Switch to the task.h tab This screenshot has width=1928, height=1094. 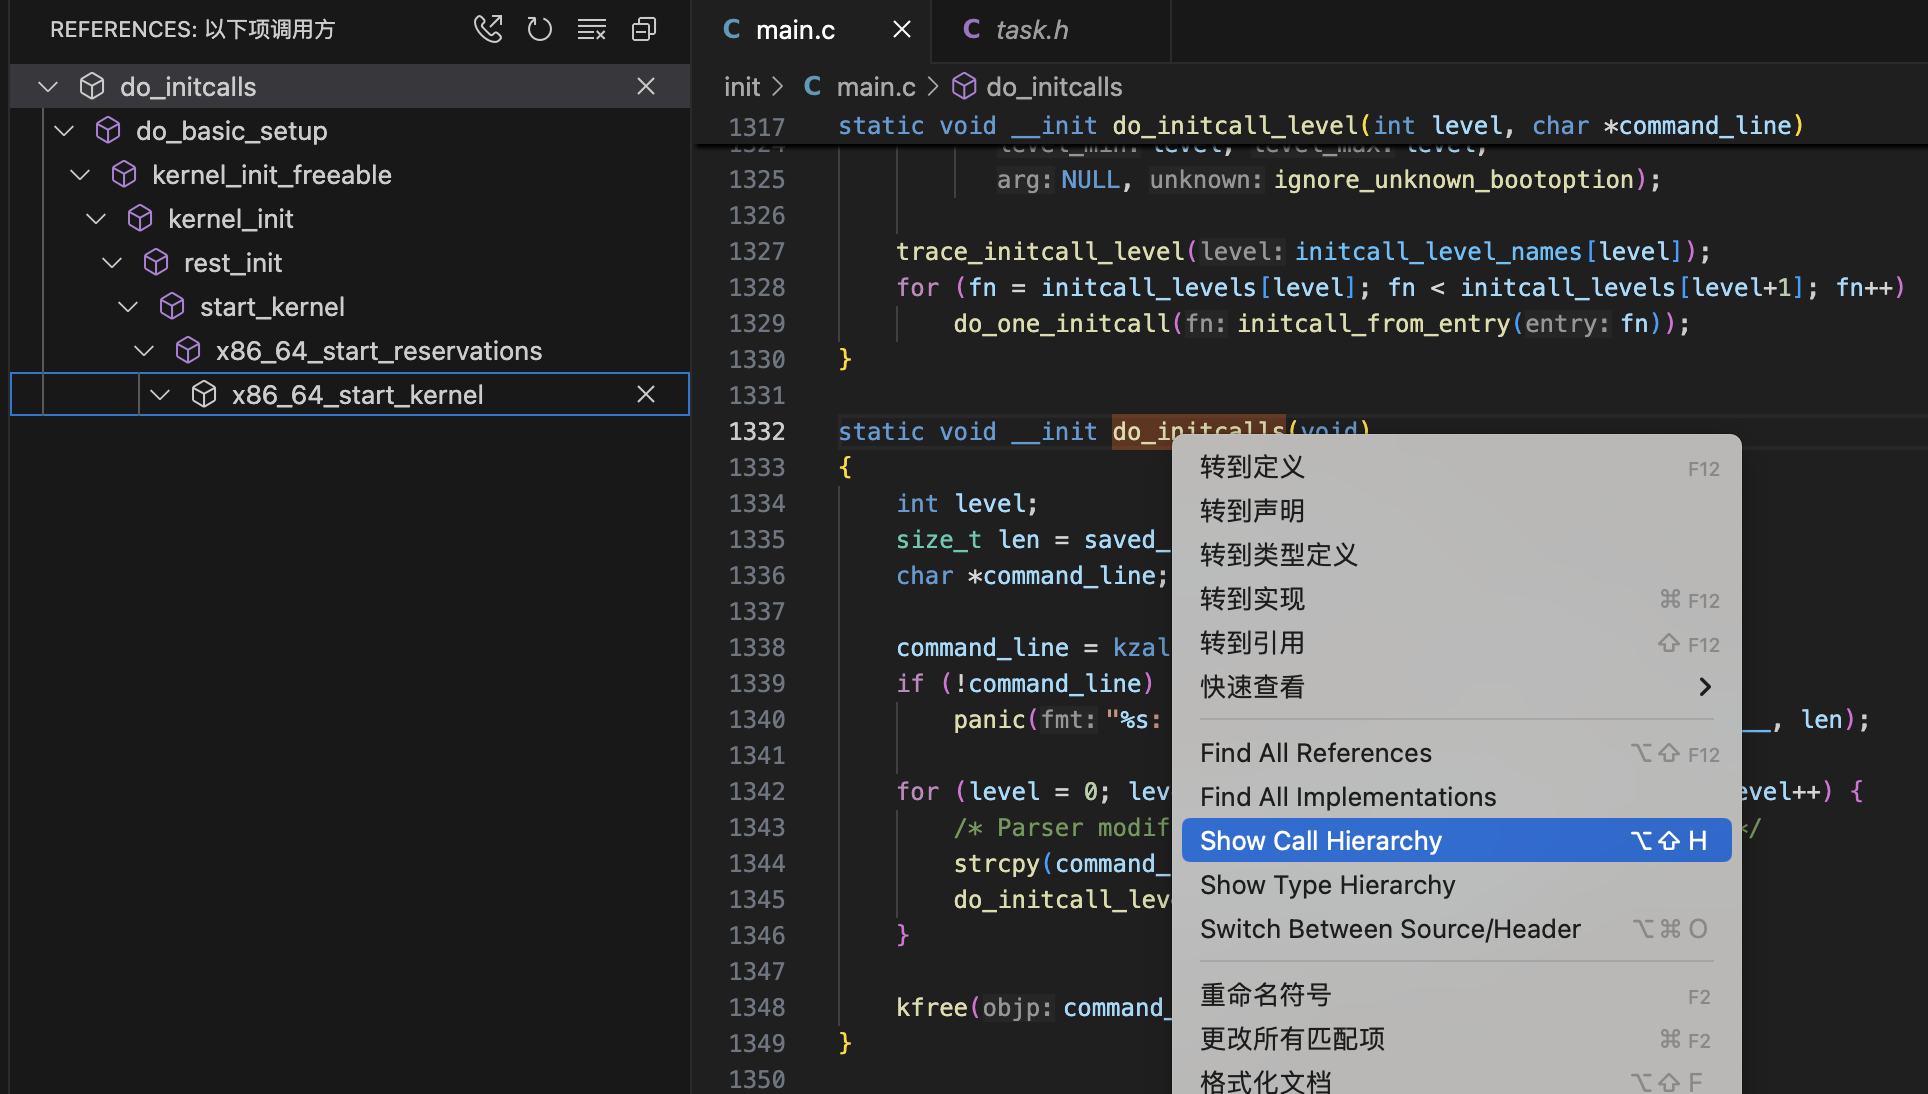[1051, 30]
